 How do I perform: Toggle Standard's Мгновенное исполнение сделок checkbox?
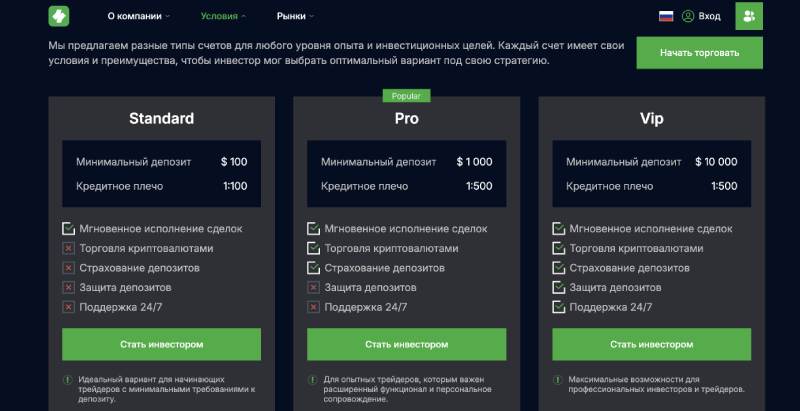(69, 229)
